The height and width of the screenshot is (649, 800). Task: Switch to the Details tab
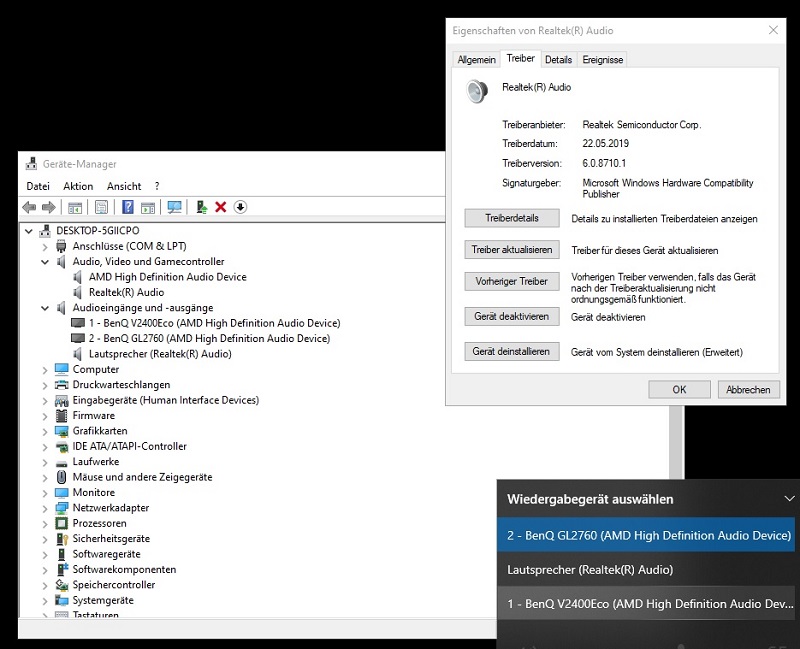(x=557, y=59)
